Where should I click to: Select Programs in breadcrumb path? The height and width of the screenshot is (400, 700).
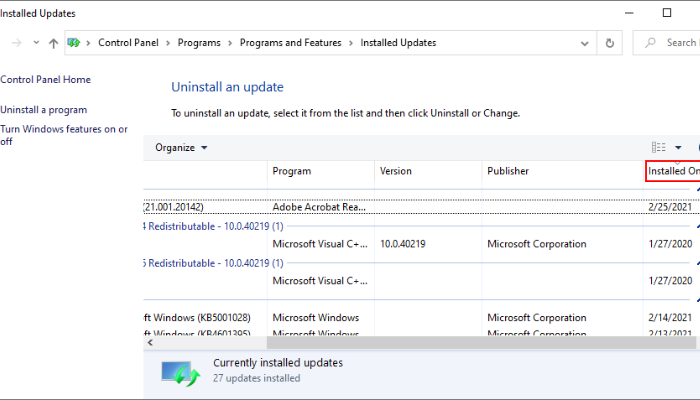click(199, 42)
